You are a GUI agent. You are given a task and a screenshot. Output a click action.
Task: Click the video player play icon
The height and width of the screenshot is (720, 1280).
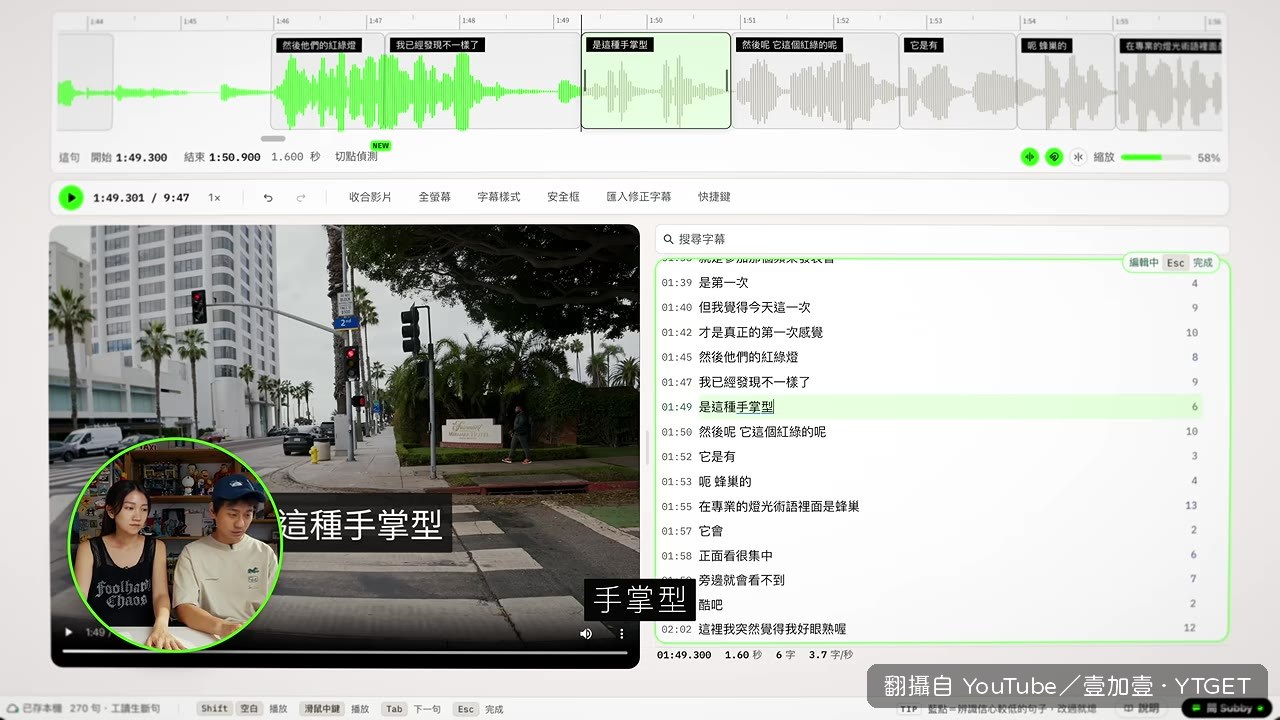tap(69, 633)
